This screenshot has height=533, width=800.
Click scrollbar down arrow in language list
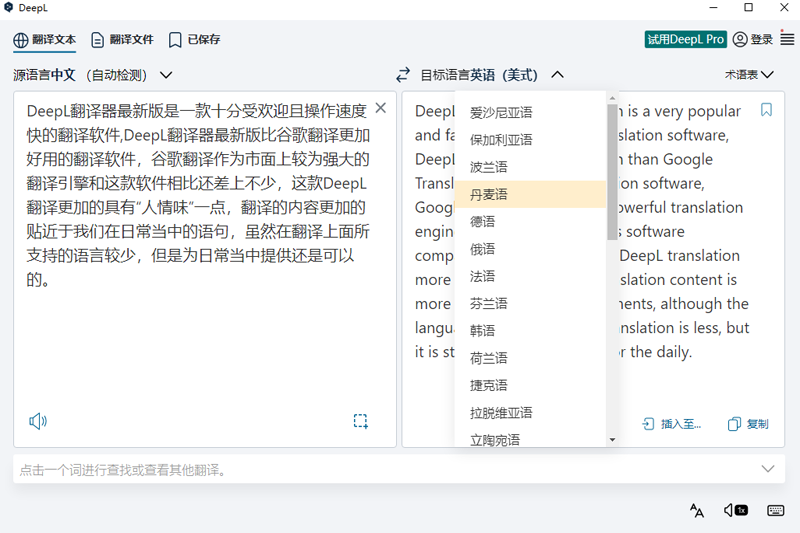tap(612, 440)
